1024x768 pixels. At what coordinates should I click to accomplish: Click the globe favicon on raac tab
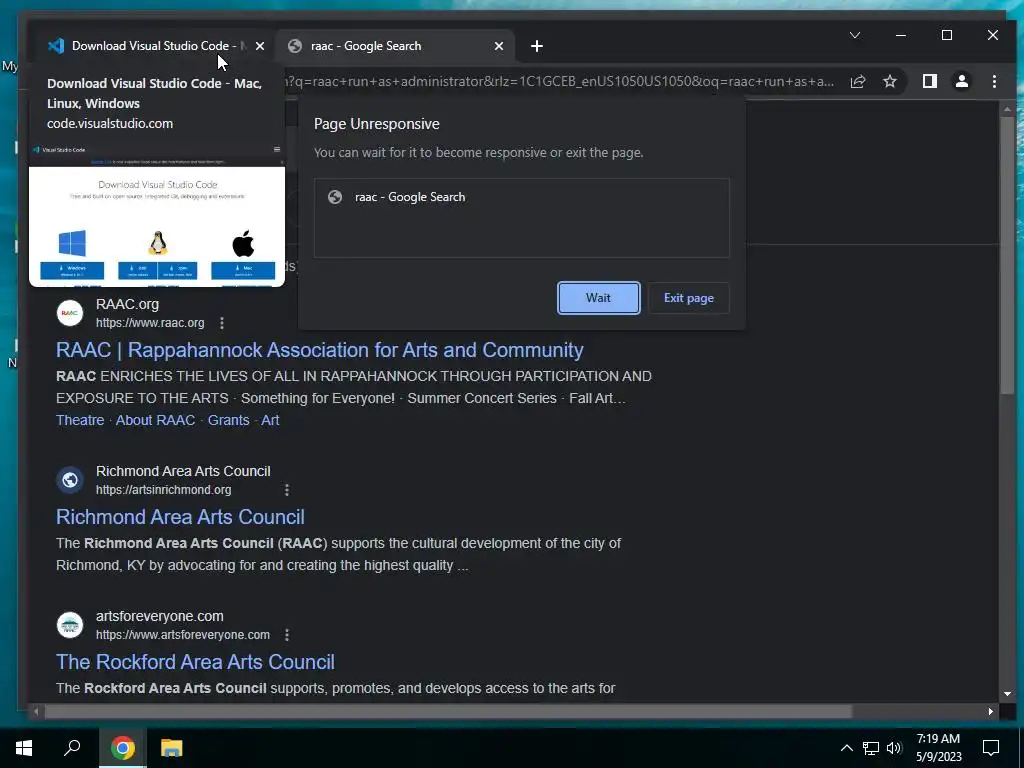(x=295, y=46)
